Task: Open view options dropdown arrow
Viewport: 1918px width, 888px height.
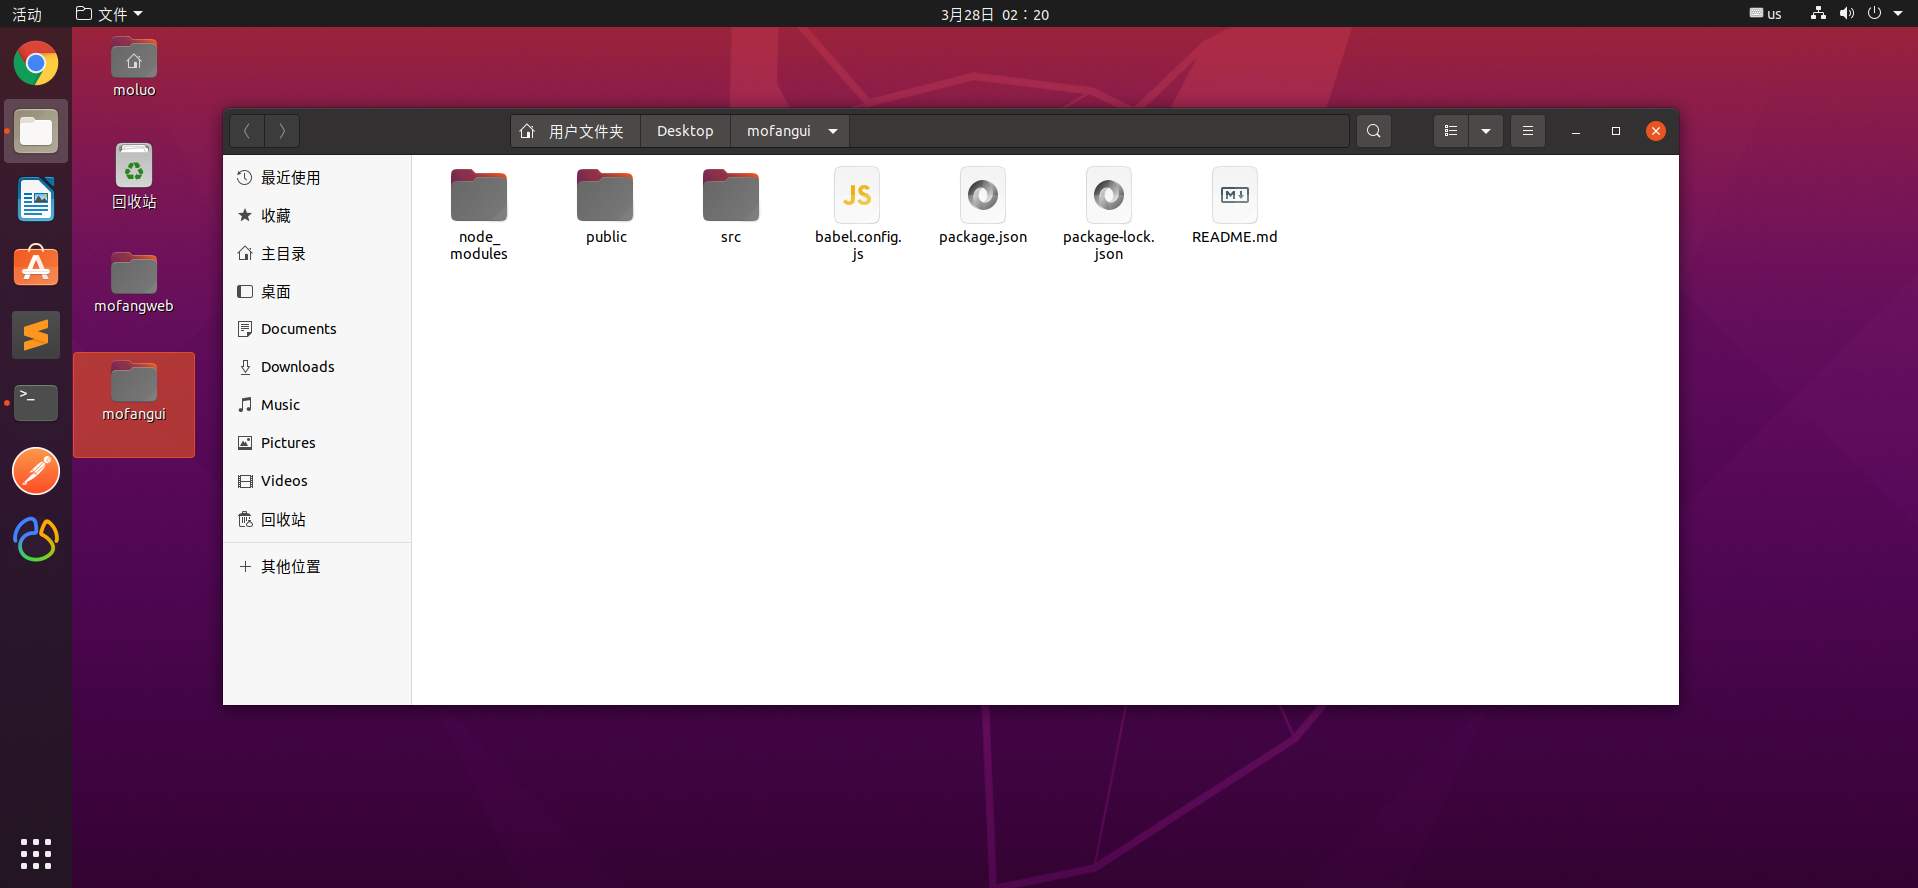Action: [x=1486, y=131]
